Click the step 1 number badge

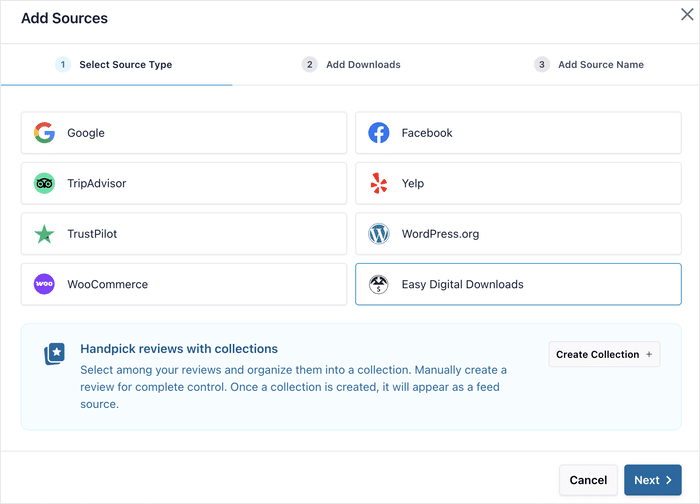coord(63,65)
